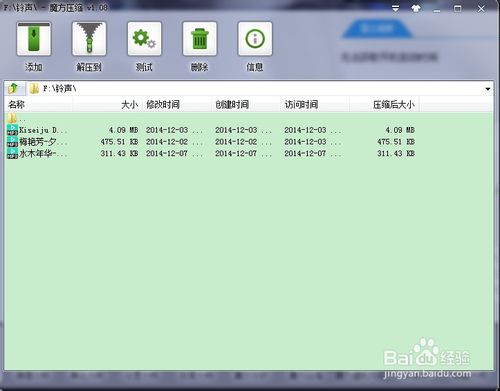Sort by 大小 column header

tap(107, 105)
